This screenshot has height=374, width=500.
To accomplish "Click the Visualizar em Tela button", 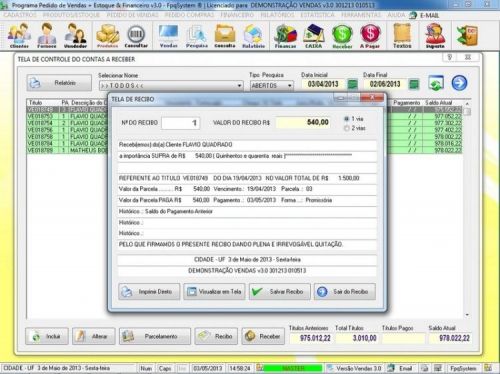I will coord(214,292).
